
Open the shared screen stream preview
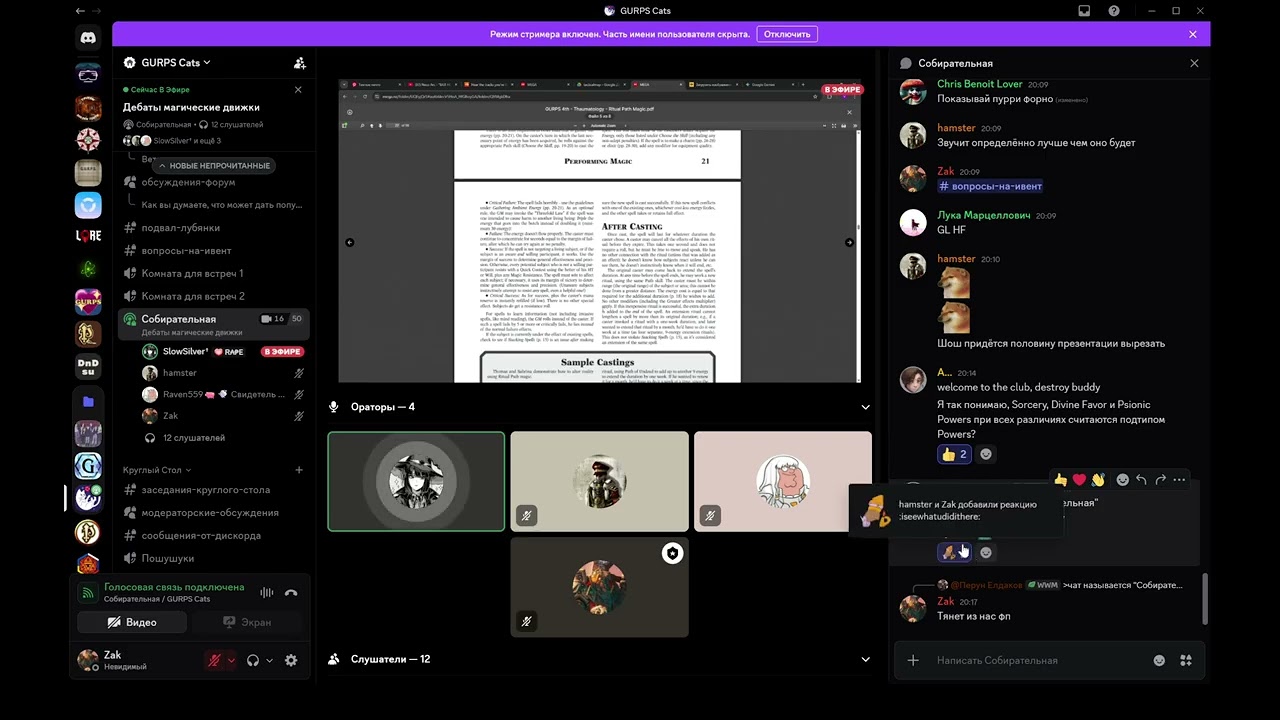click(x=599, y=231)
